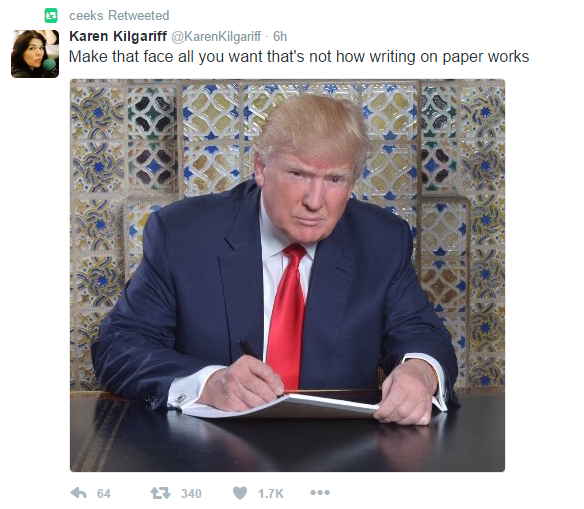Like the tweet with heart icon

coord(240,493)
